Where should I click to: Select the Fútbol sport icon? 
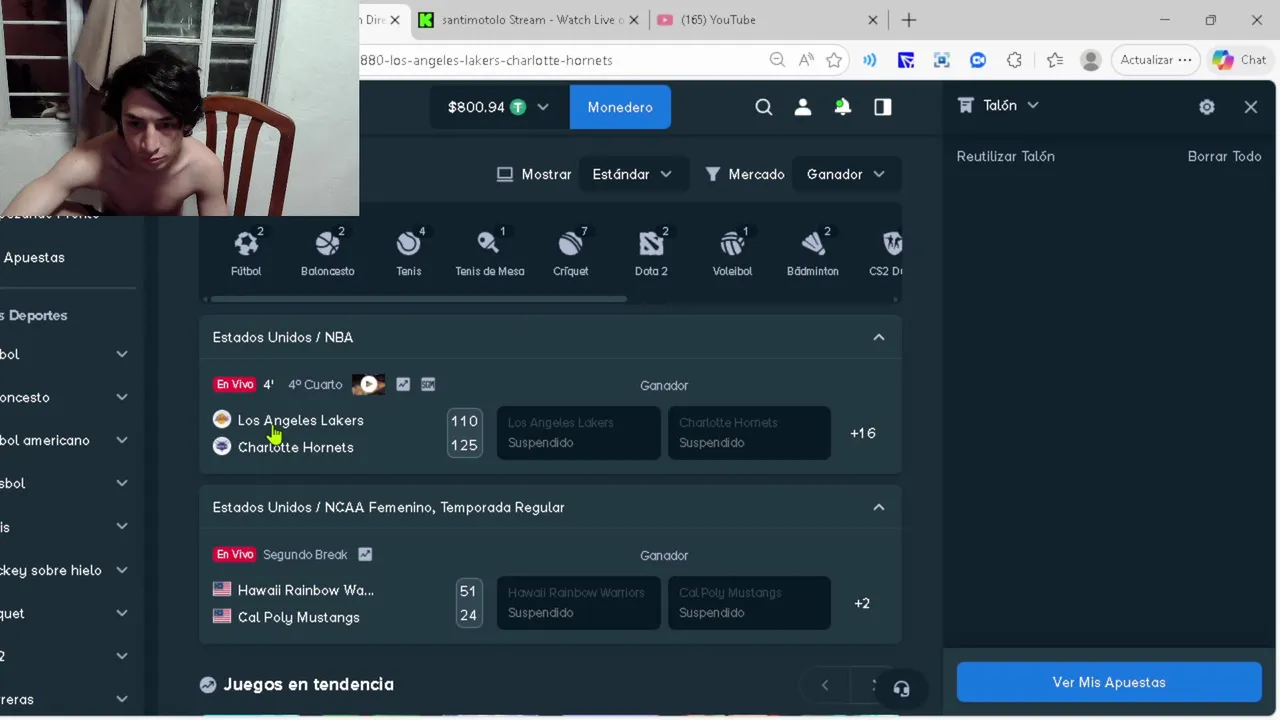coord(246,252)
